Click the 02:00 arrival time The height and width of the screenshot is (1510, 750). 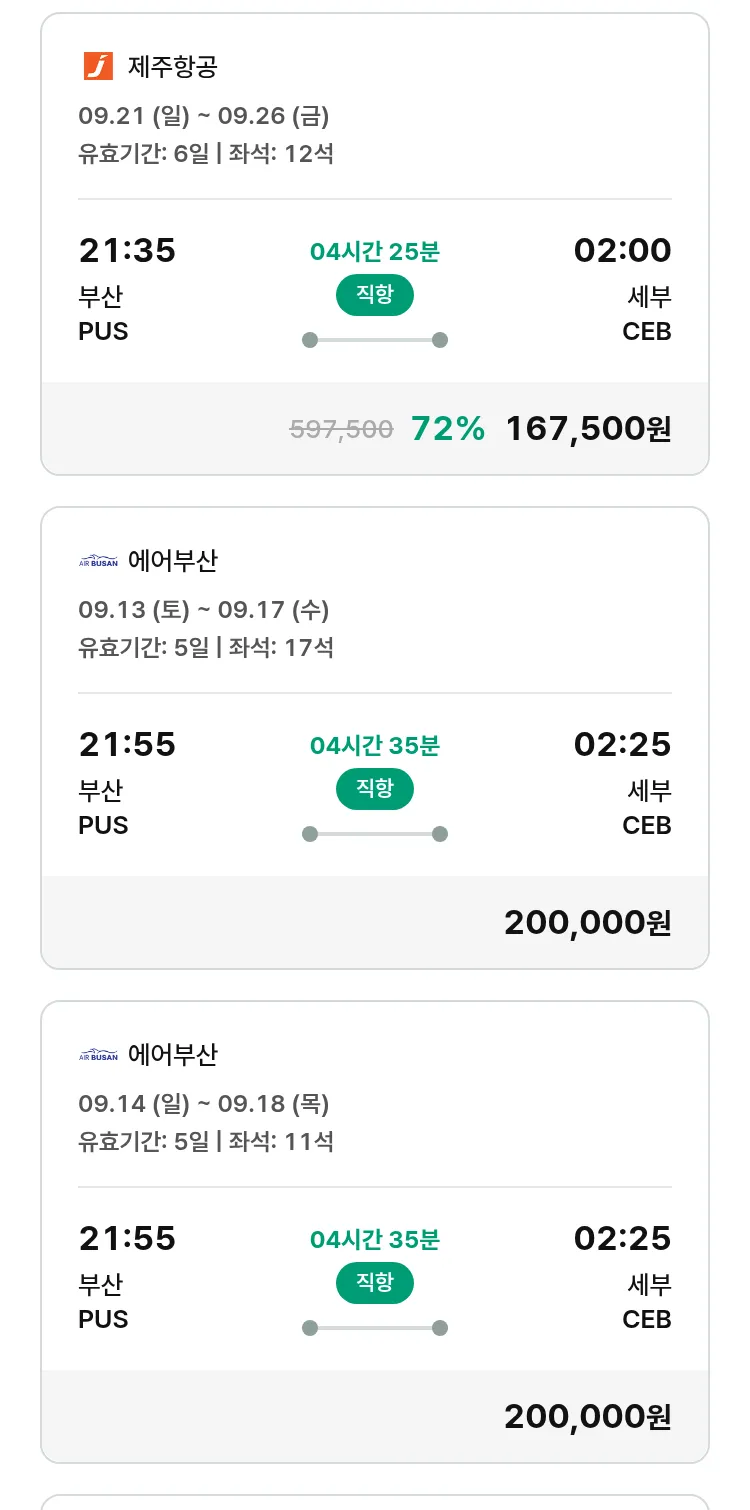(x=622, y=250)
